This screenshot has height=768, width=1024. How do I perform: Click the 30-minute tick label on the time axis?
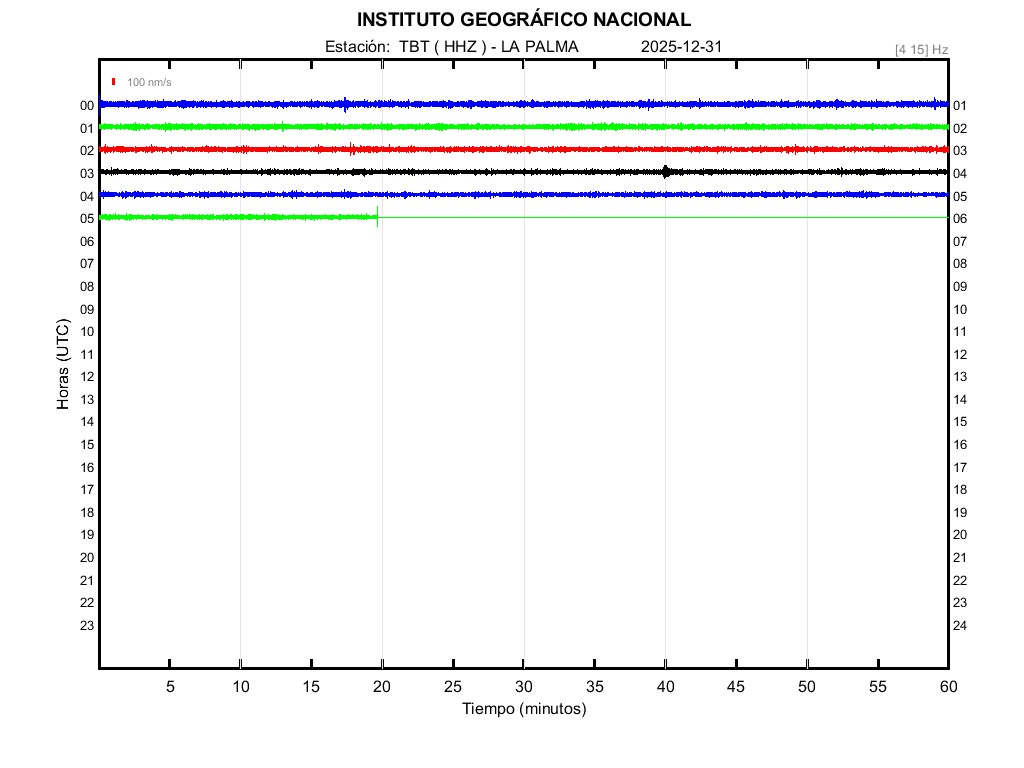click(523, 687)
